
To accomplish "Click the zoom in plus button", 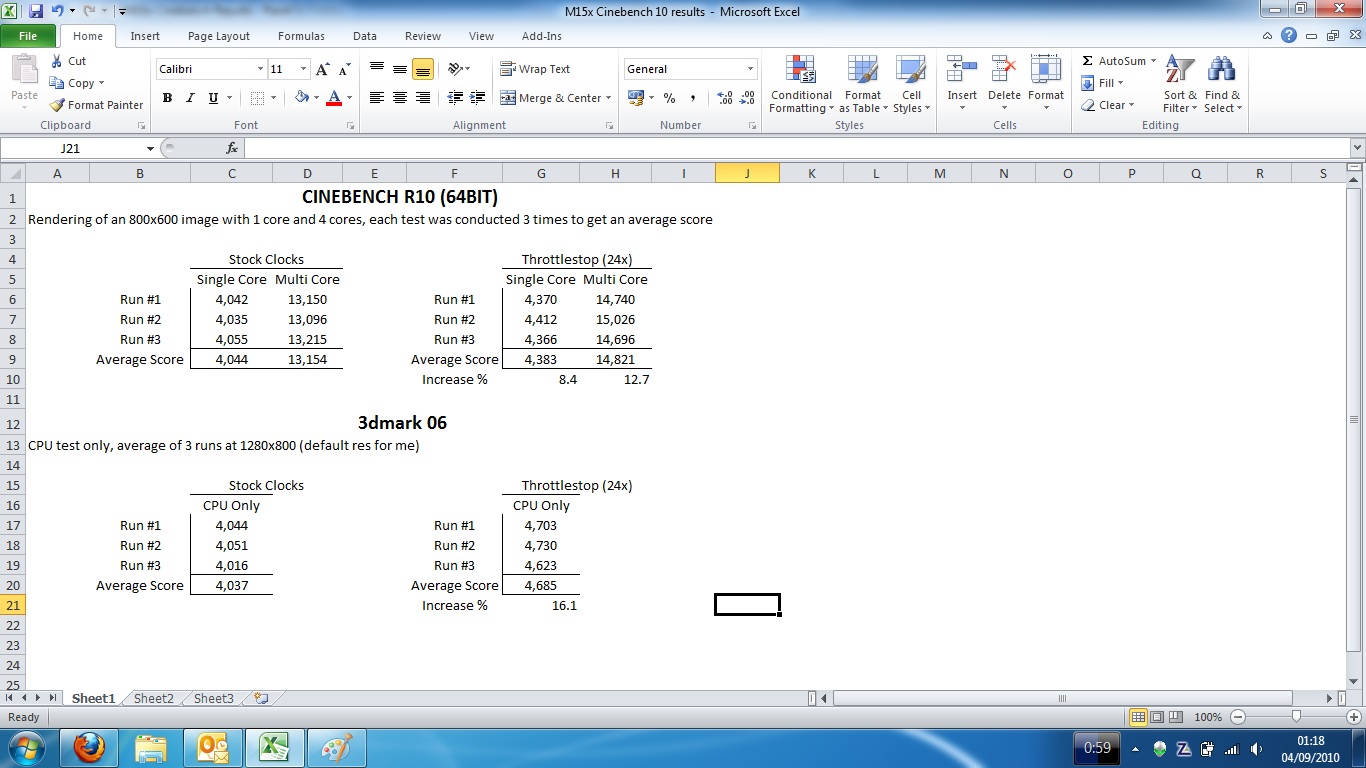I will [1354, 717].
